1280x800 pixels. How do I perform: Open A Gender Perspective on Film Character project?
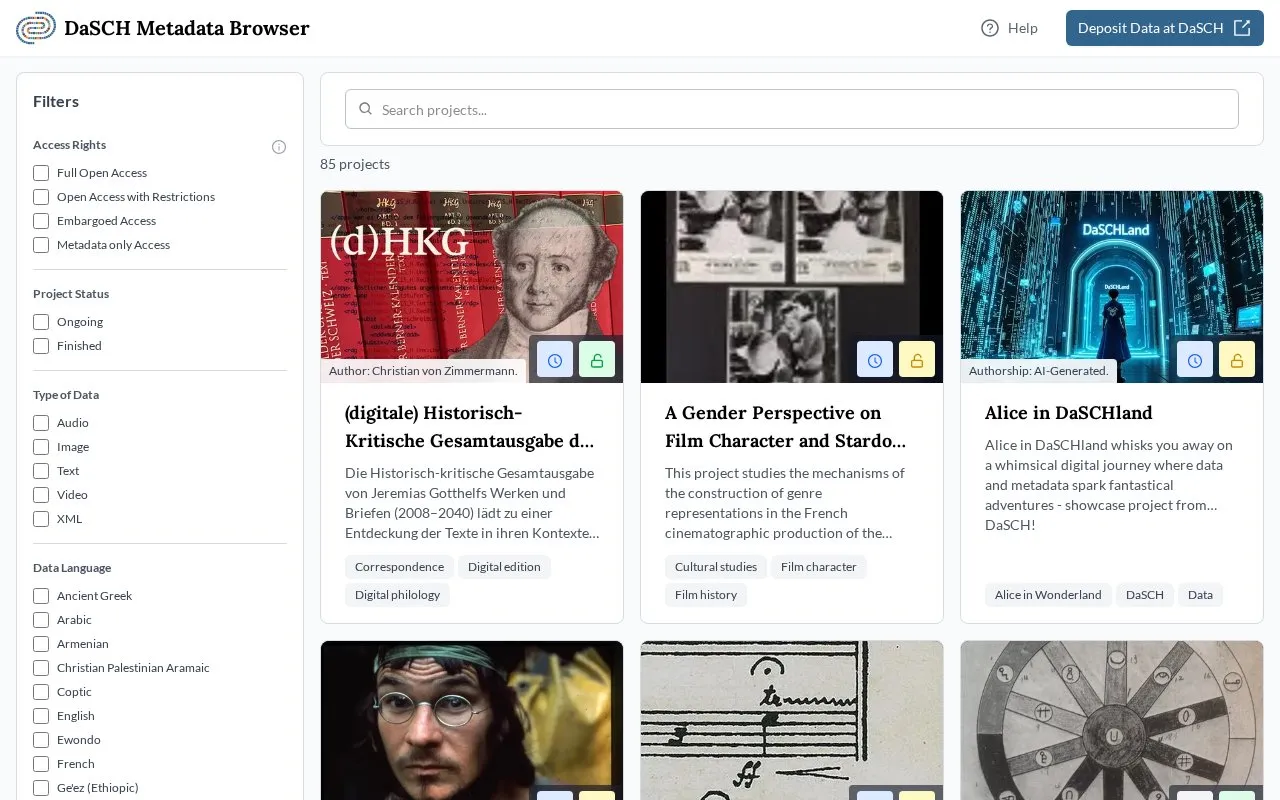click(x=786, y=427)
